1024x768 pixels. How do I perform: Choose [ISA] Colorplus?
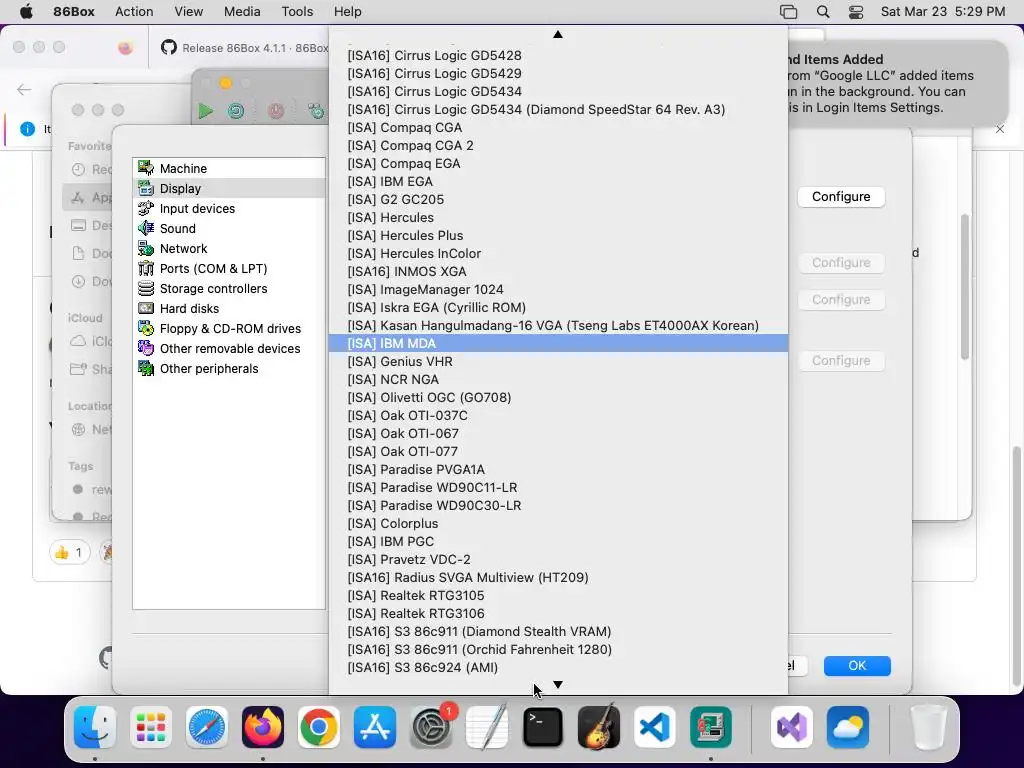point(558,524)
